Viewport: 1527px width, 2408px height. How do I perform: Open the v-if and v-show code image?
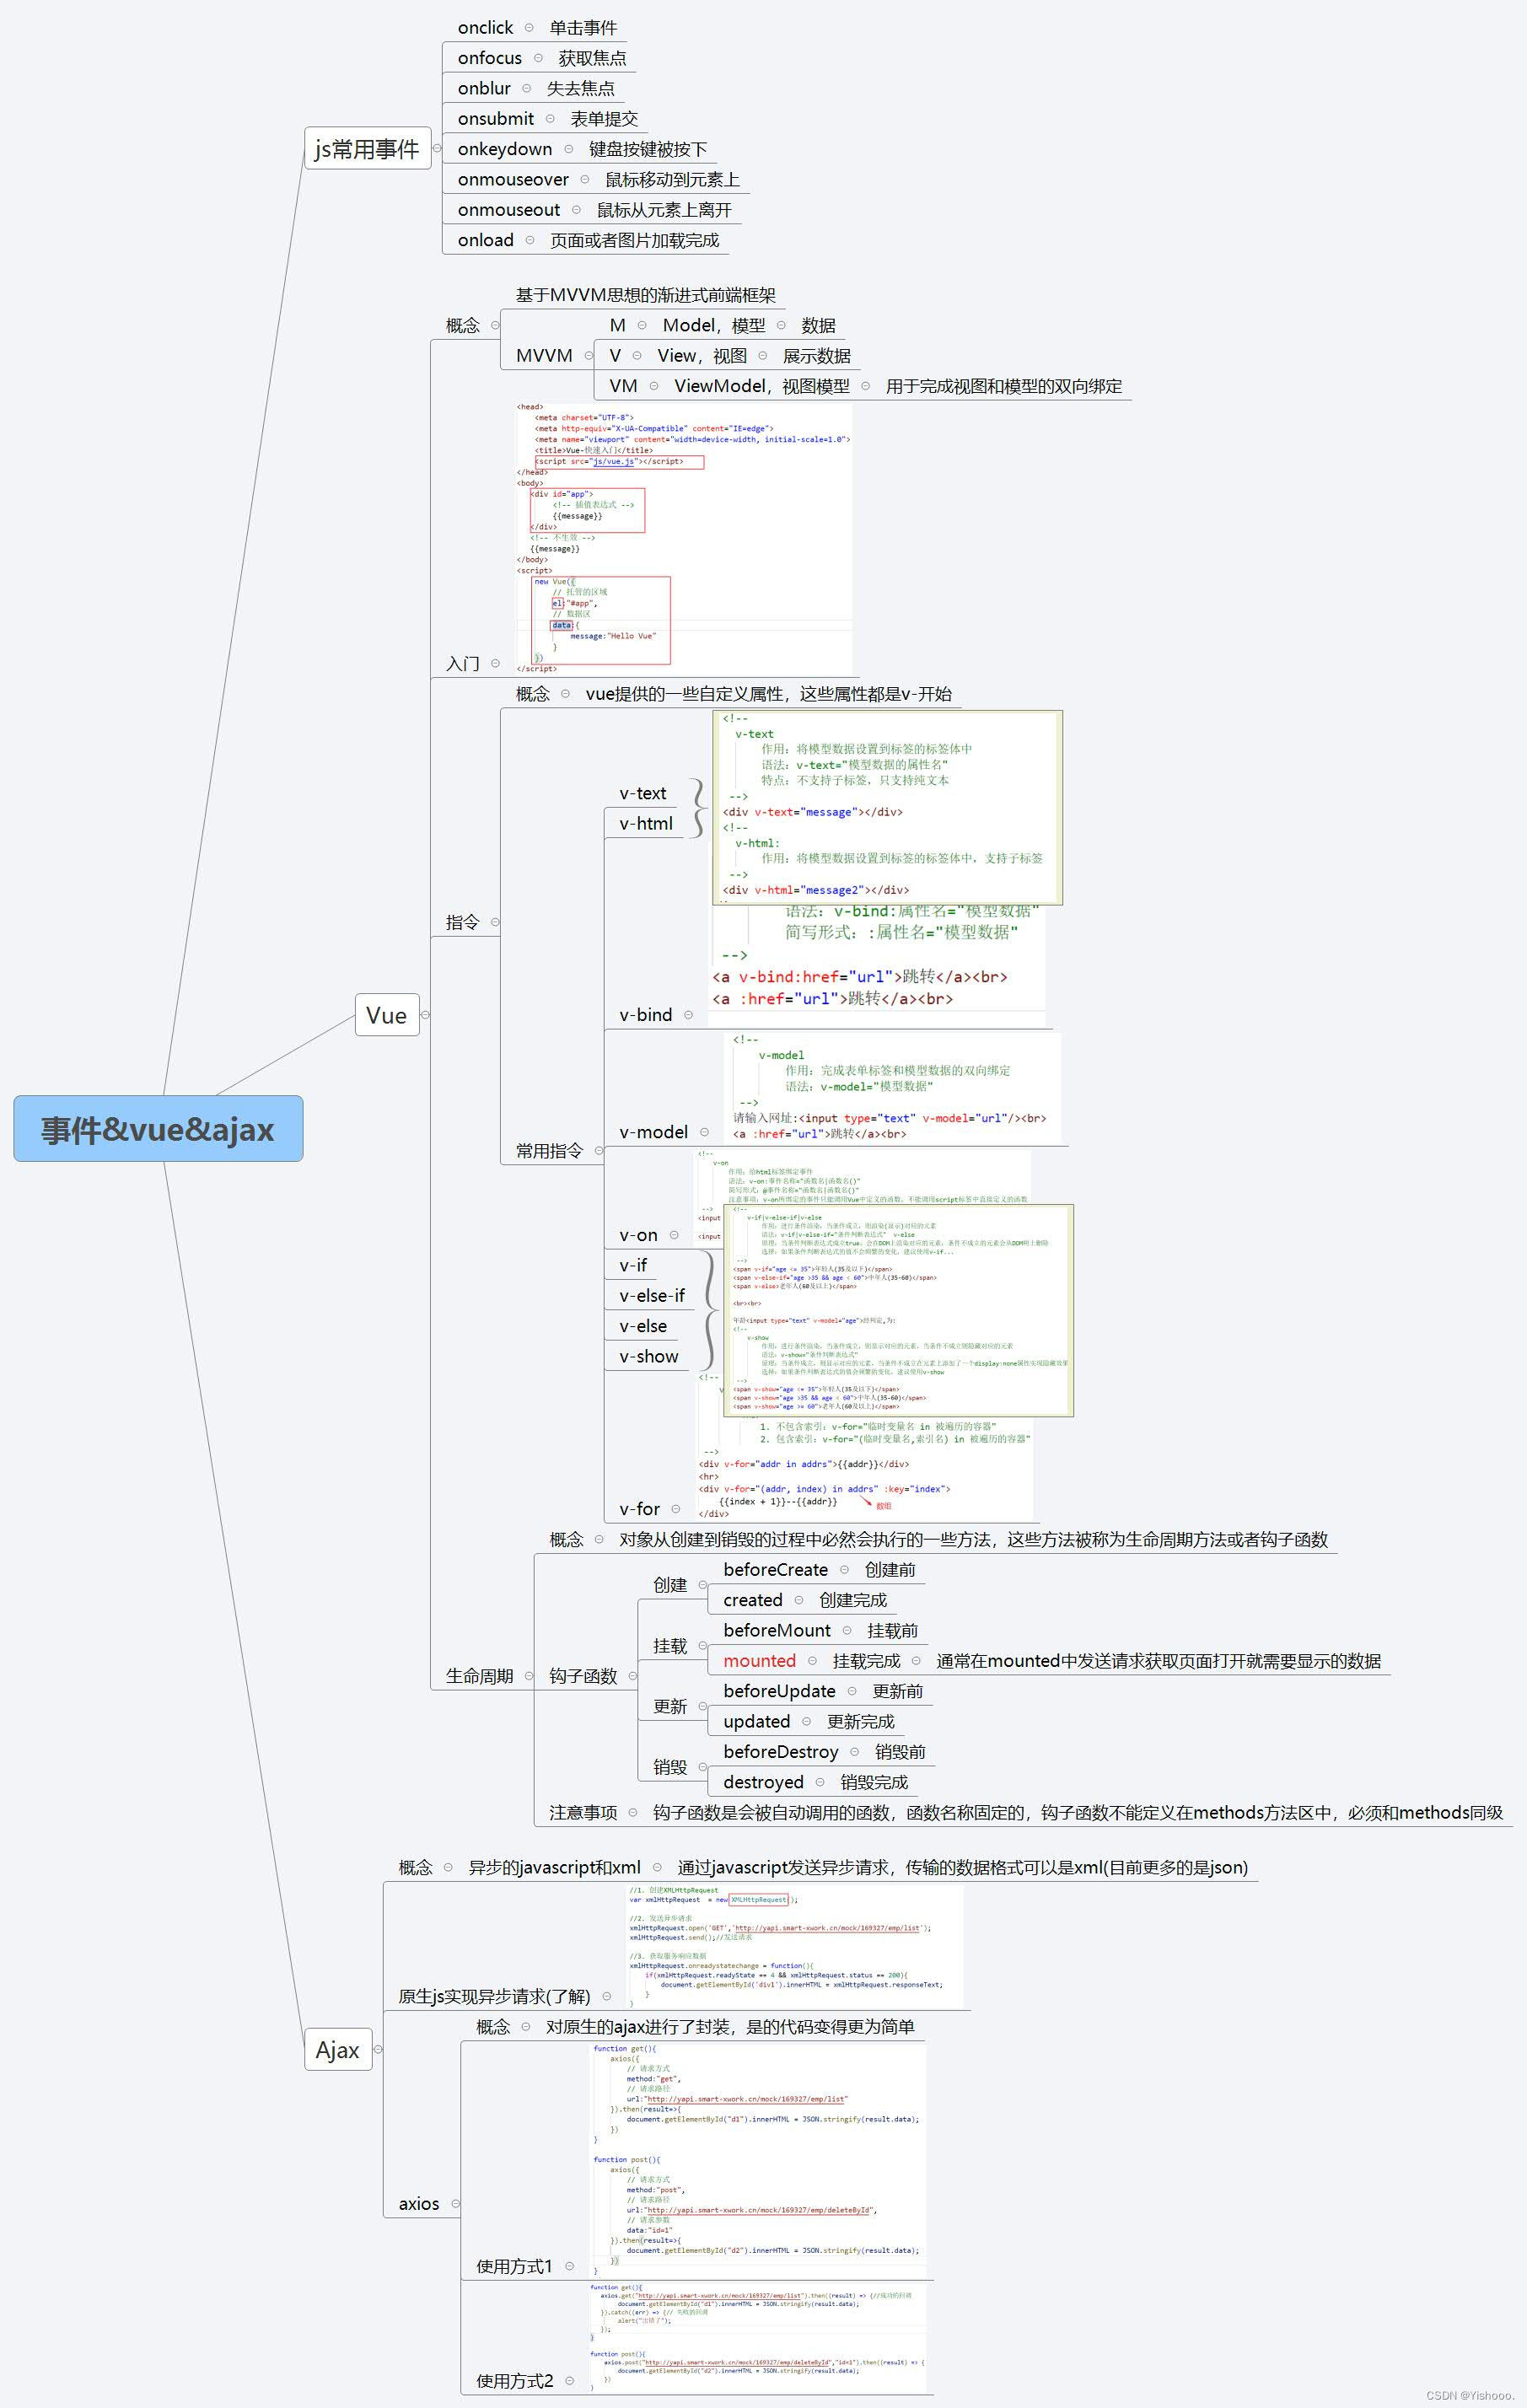pos(898,1310)
